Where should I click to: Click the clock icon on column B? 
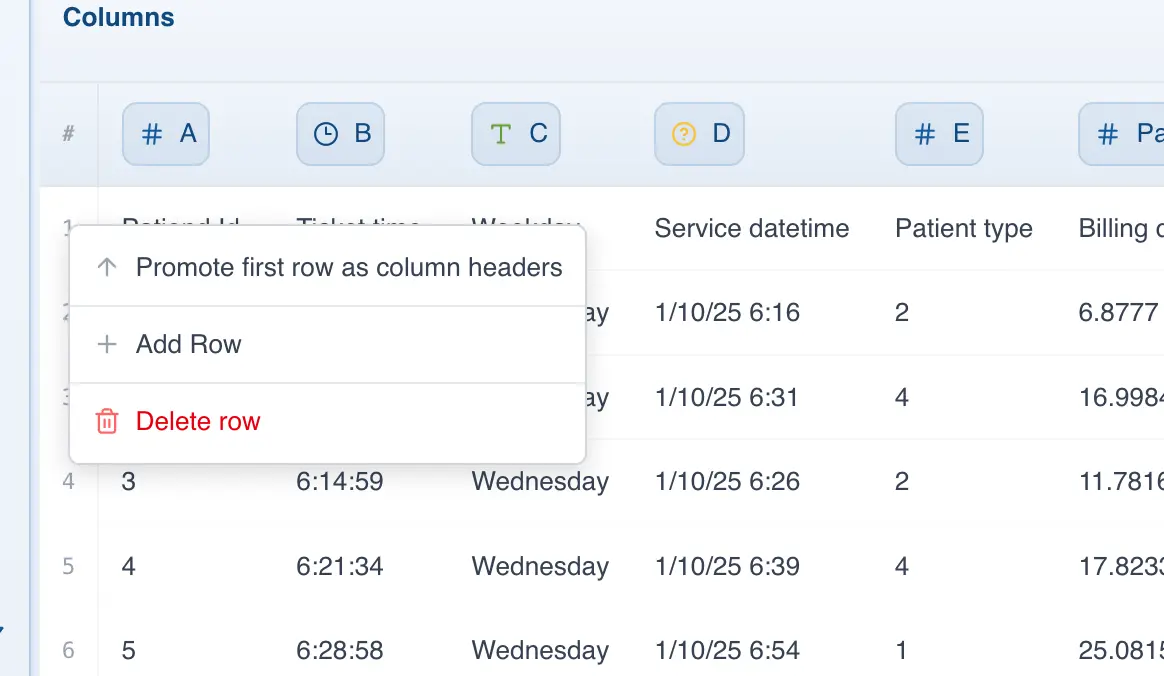pyautogui.click(x=326, y=134)
